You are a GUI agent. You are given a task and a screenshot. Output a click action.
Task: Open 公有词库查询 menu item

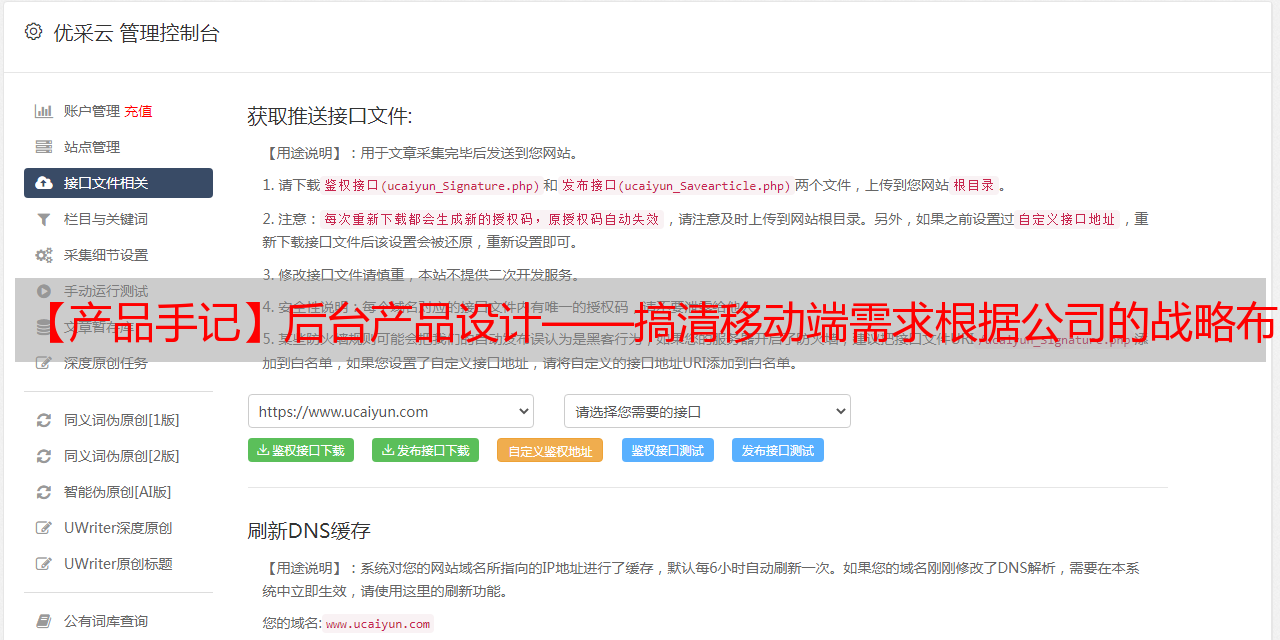[x=106, y=621]
